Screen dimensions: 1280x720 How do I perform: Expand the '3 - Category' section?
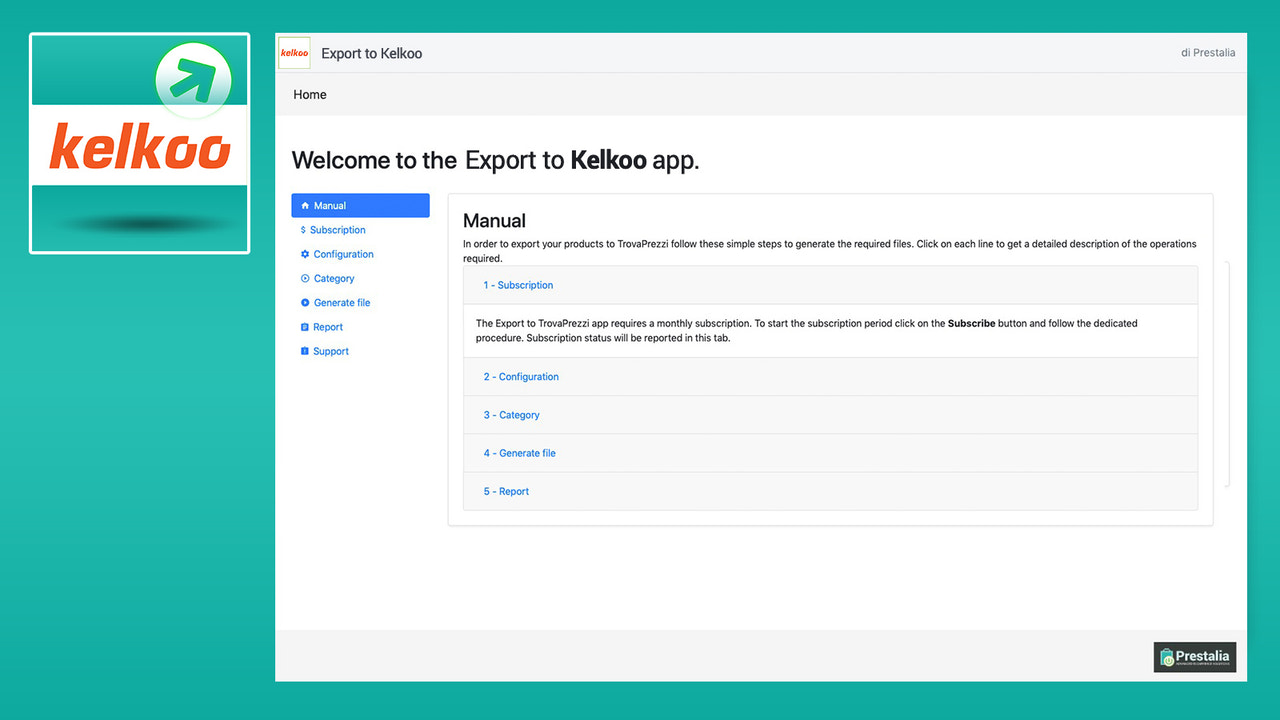point(511,415)
